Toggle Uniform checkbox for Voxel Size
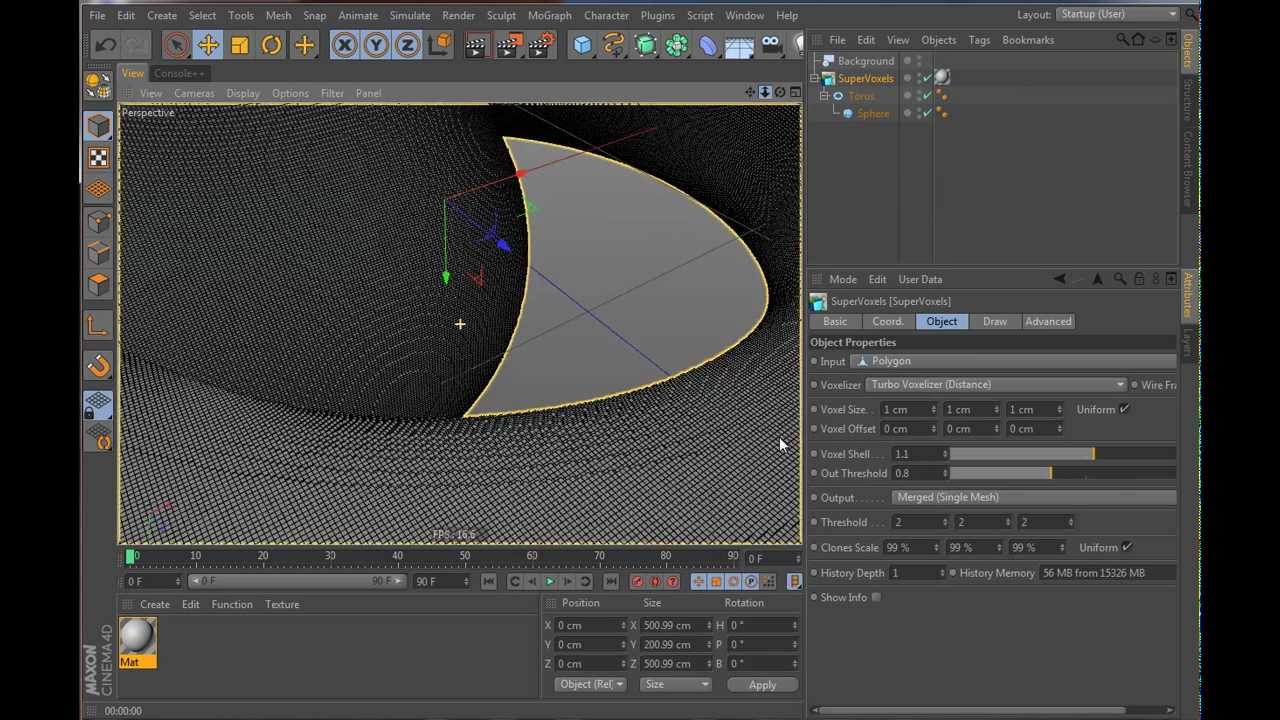The height and width of the screenshot is (720, 1280). (x=1124, y=409)
